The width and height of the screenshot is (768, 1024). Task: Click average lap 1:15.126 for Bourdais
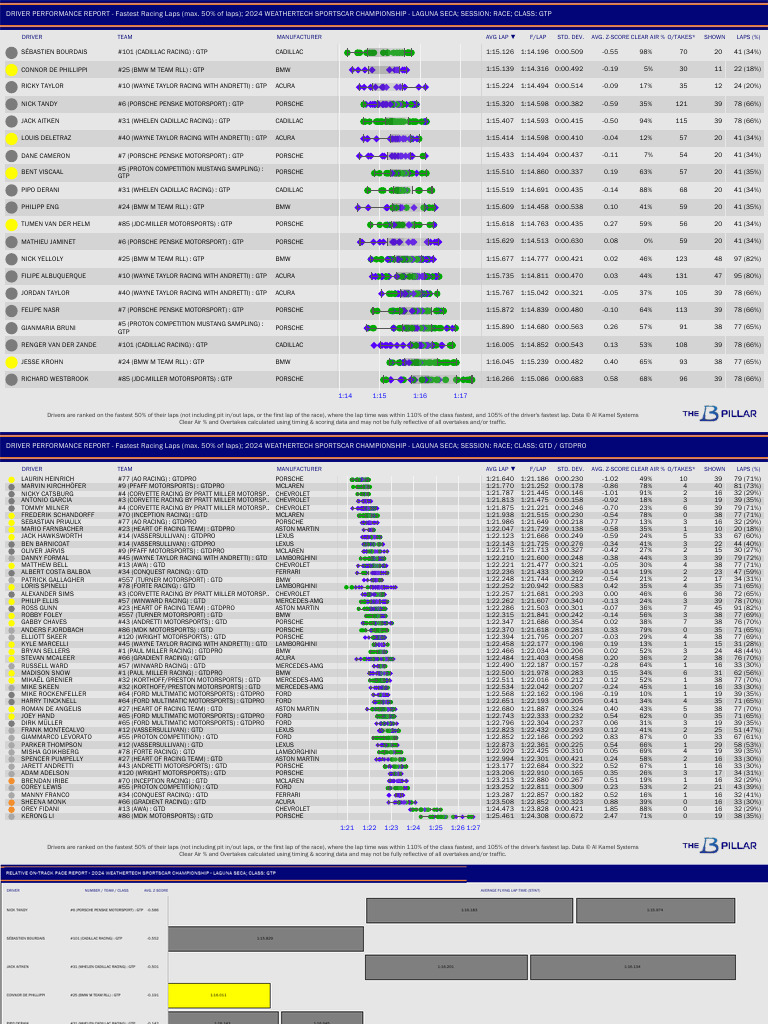[x=500, y=52]
